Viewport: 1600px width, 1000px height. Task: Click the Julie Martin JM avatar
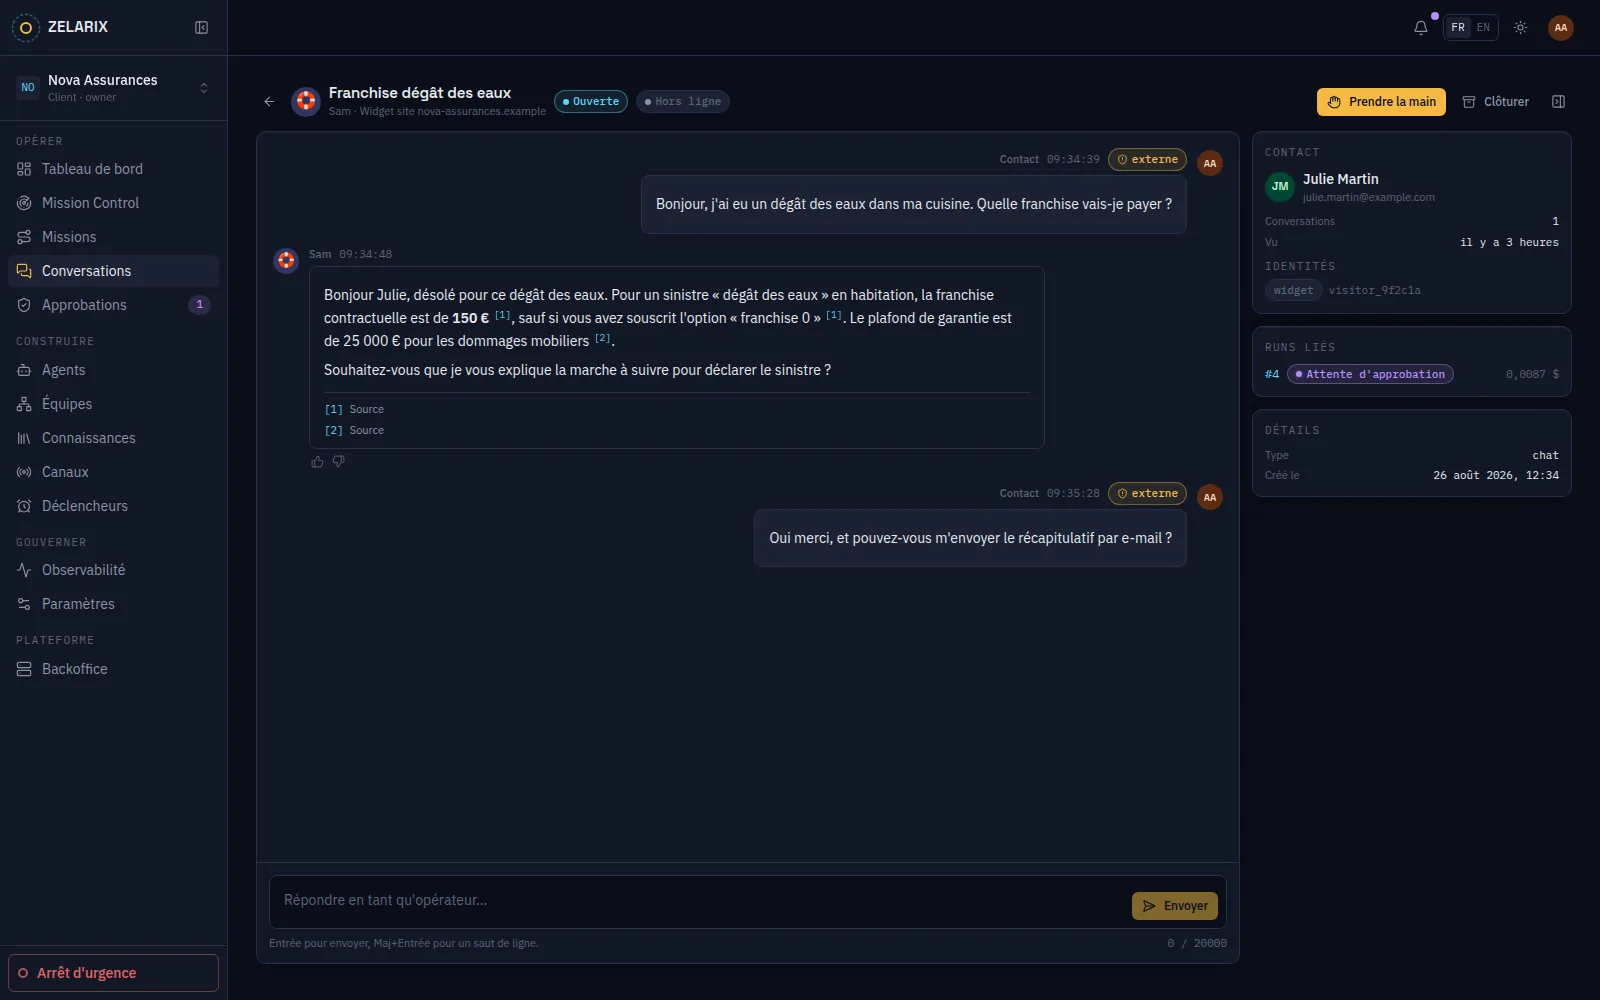tap(1280, 187)
